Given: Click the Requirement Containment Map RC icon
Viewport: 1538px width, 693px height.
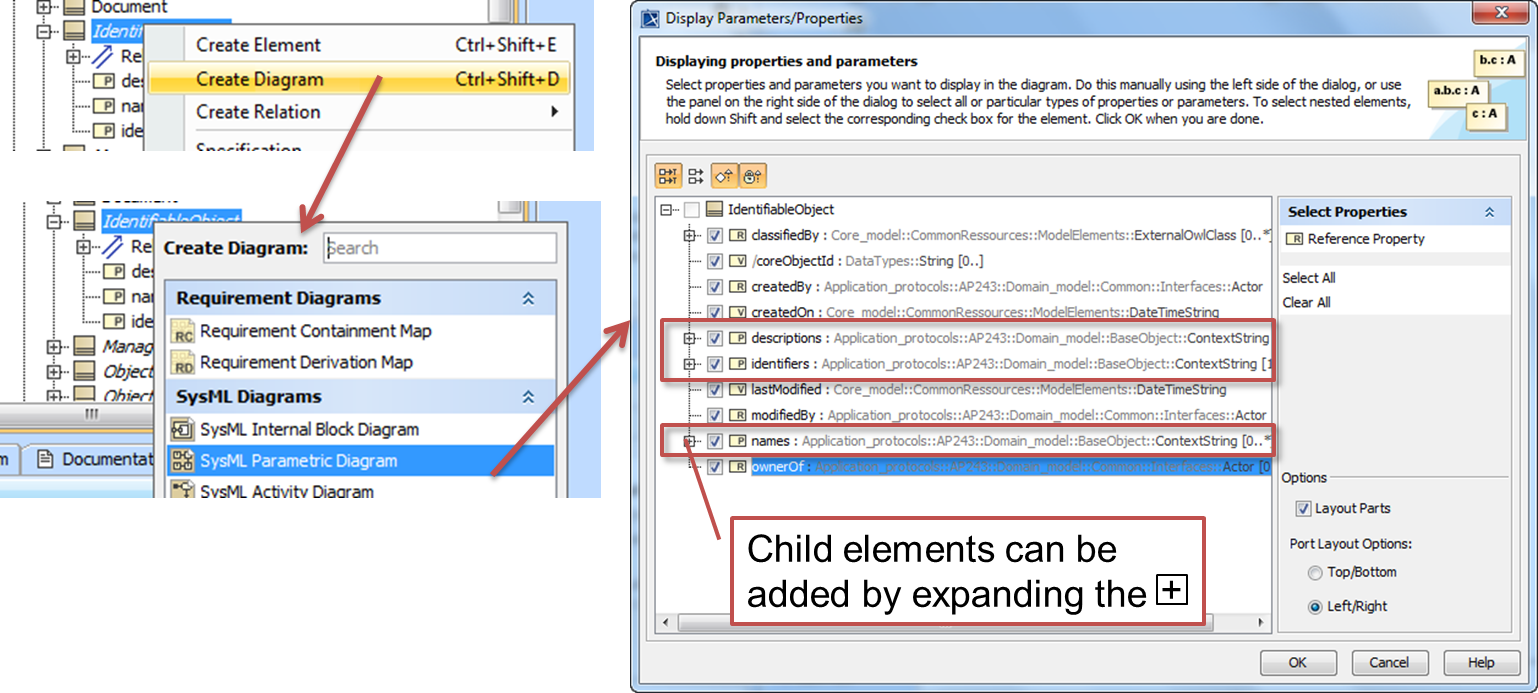Looking at the screenshot, I should point(182,331).
